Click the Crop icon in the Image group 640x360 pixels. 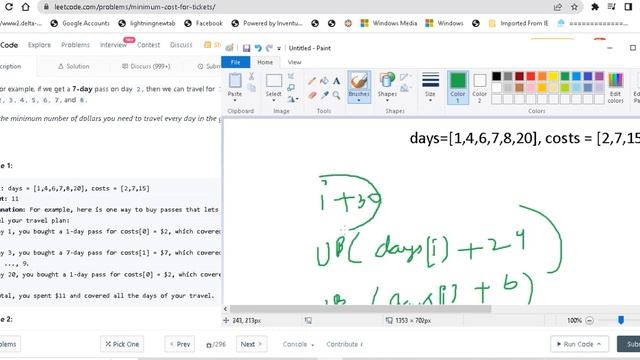291,76
